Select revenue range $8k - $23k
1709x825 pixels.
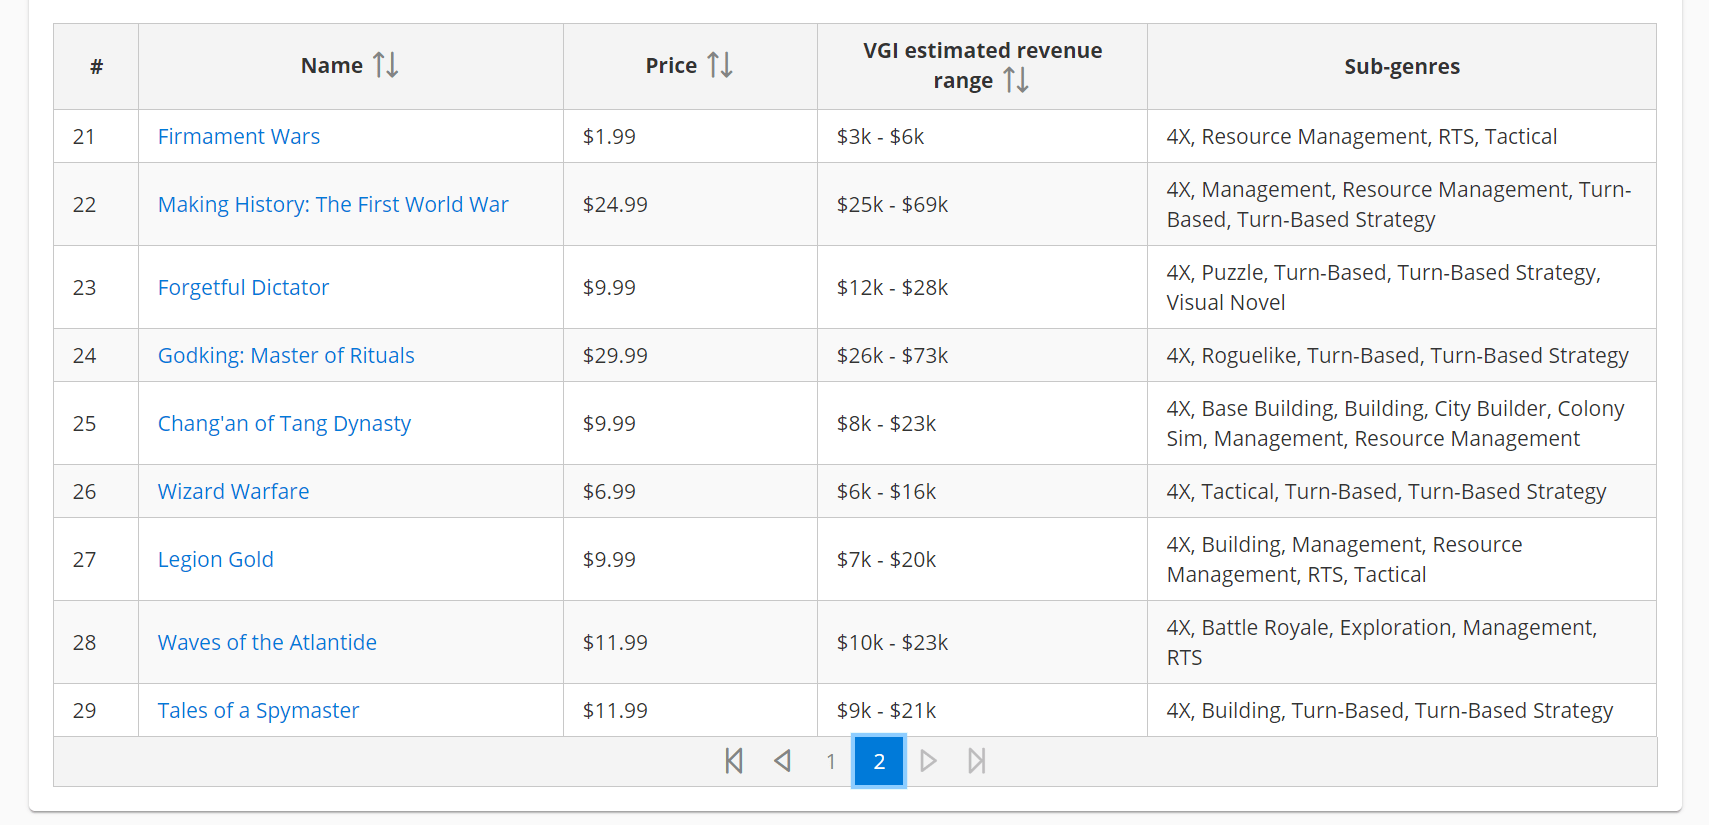[886, 423]
